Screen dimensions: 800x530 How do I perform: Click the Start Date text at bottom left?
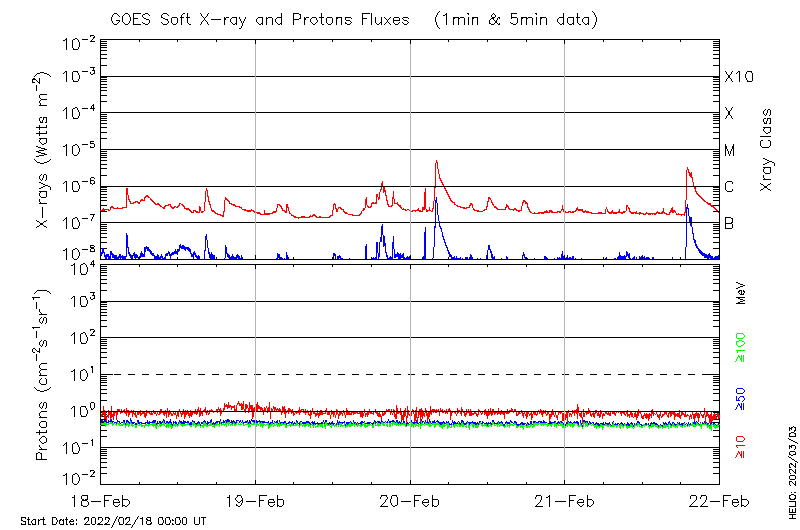click(x=113, y=521)
